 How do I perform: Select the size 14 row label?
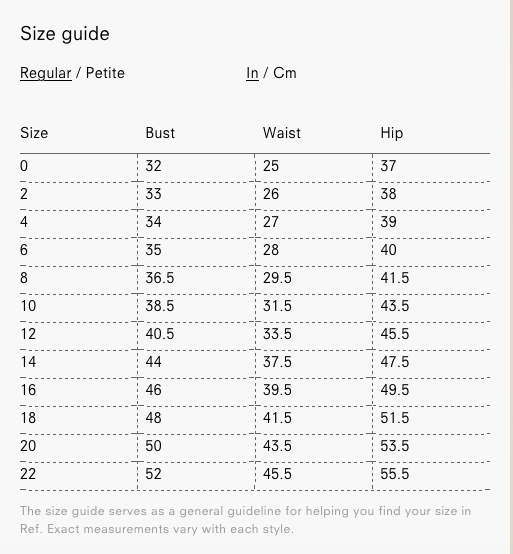click(28, 362)
